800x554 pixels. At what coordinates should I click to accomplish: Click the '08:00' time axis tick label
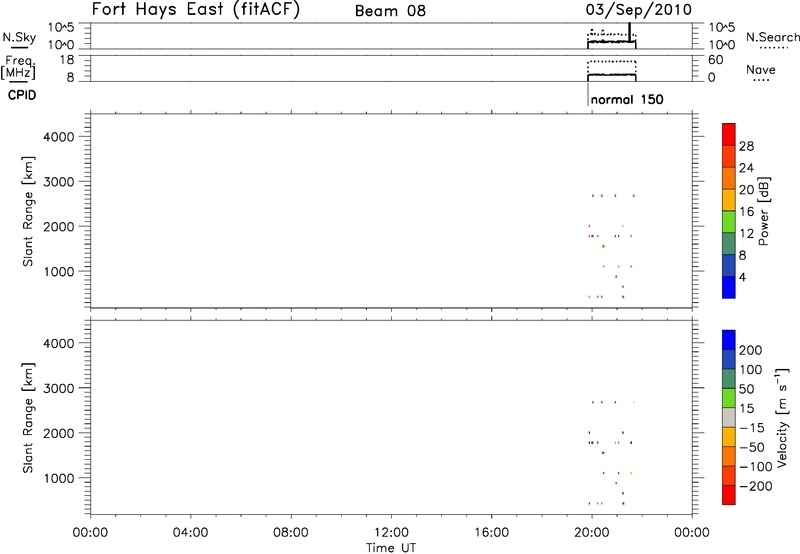click(x=291, y=533)
